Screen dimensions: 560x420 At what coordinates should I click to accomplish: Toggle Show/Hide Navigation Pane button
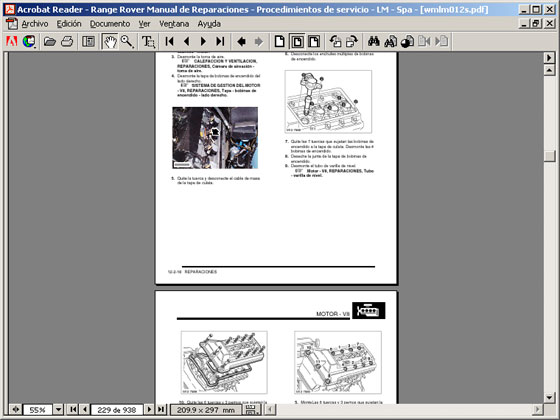click(88, 41)
